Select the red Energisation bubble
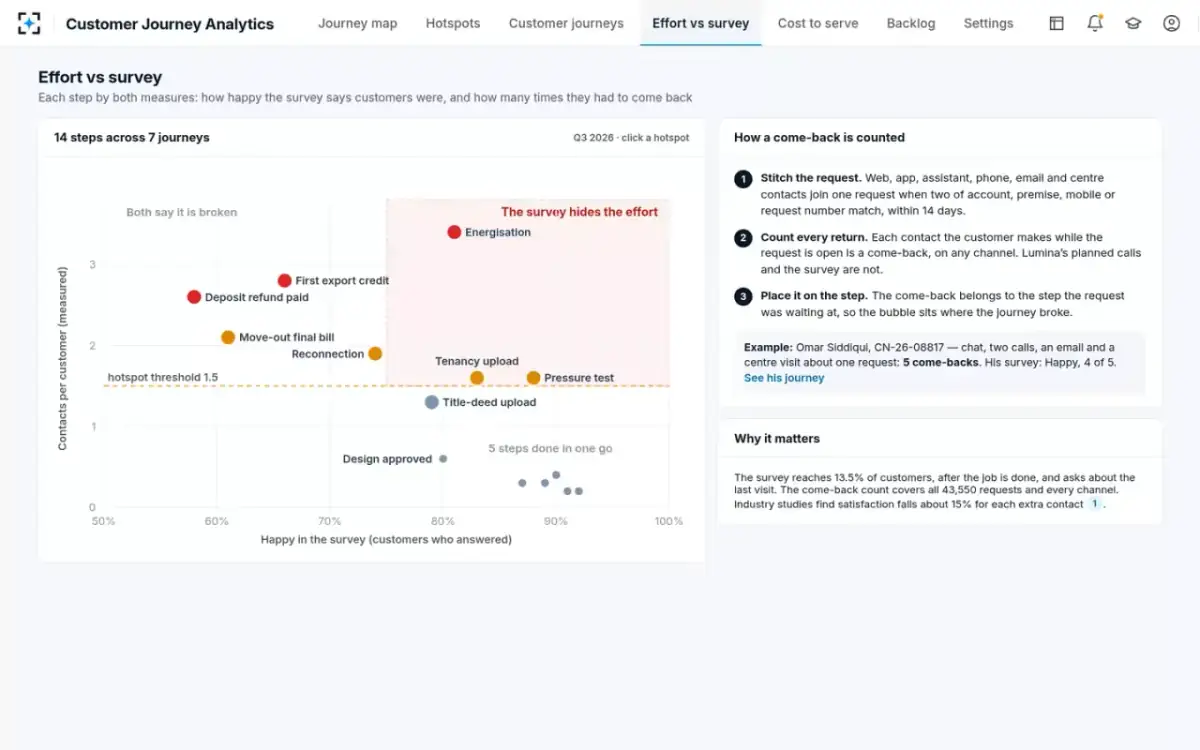The image size is (1200, 750). pyautogui.click(x=454, y=232)
